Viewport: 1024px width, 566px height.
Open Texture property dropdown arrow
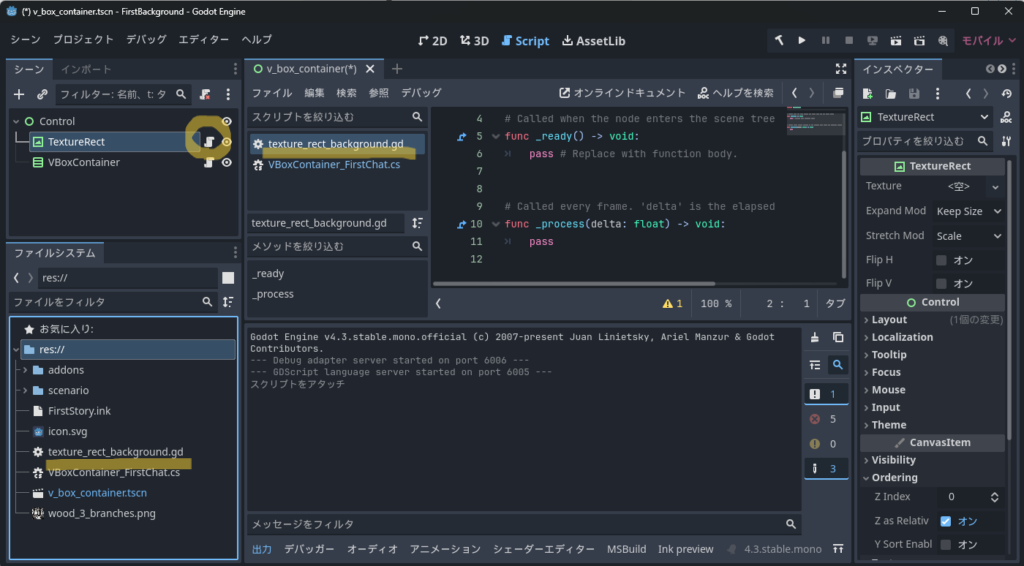995,187
